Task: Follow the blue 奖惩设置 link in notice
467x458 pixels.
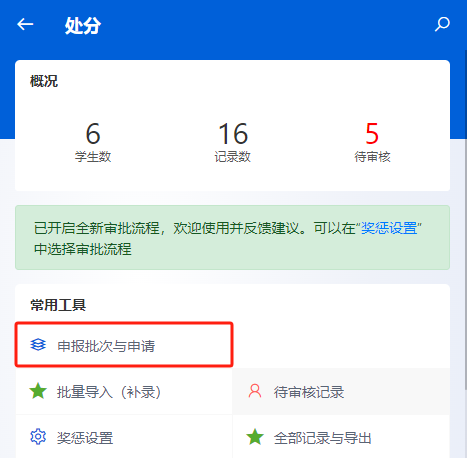Action: (389, 228)
